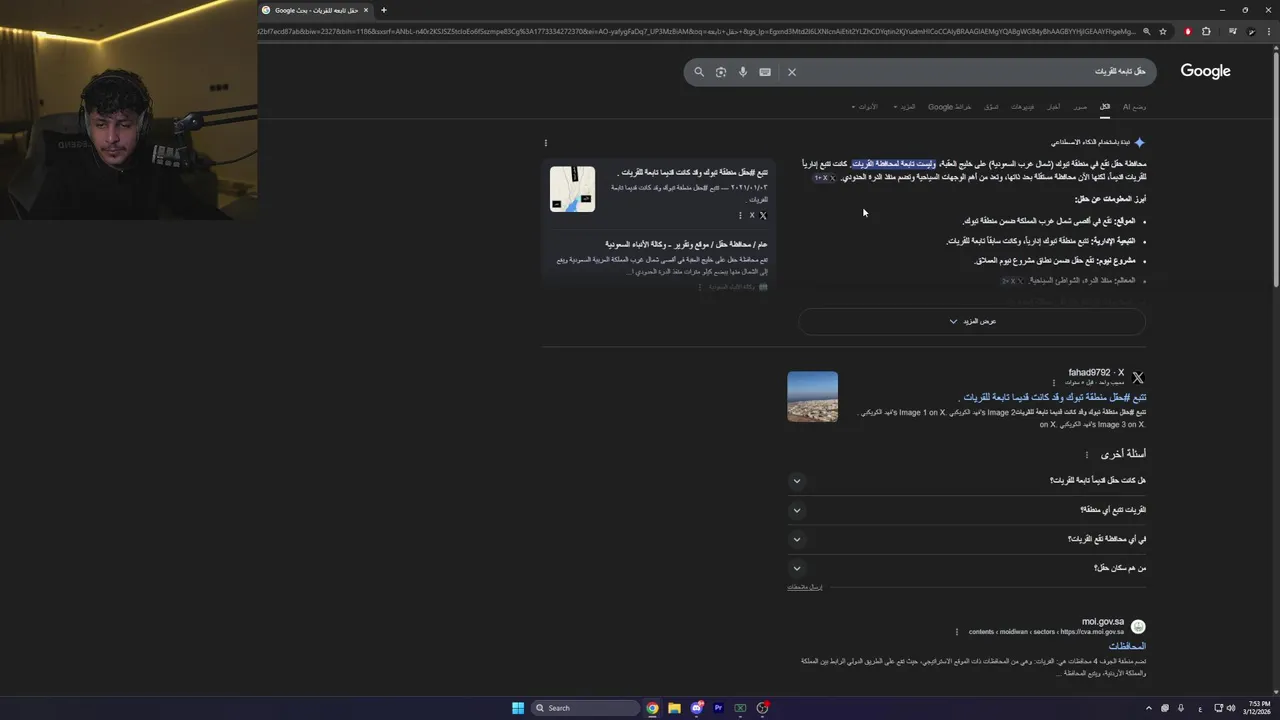Open the Extensions puzzle icon
This screenshot has width=1280, height=720.
pos(1206,31)
